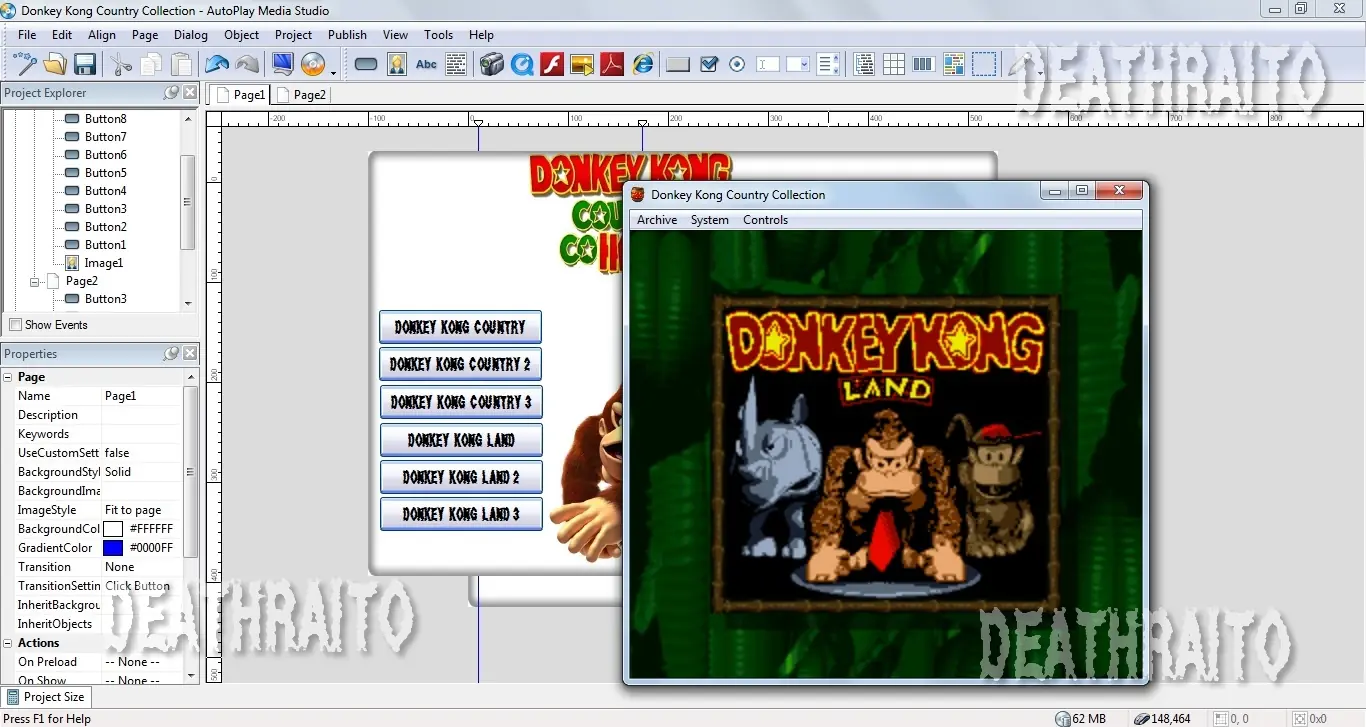The image size is (1366, 727).
Task: Select Button8 in Project Explorer tree
Action: coord(105,119)
